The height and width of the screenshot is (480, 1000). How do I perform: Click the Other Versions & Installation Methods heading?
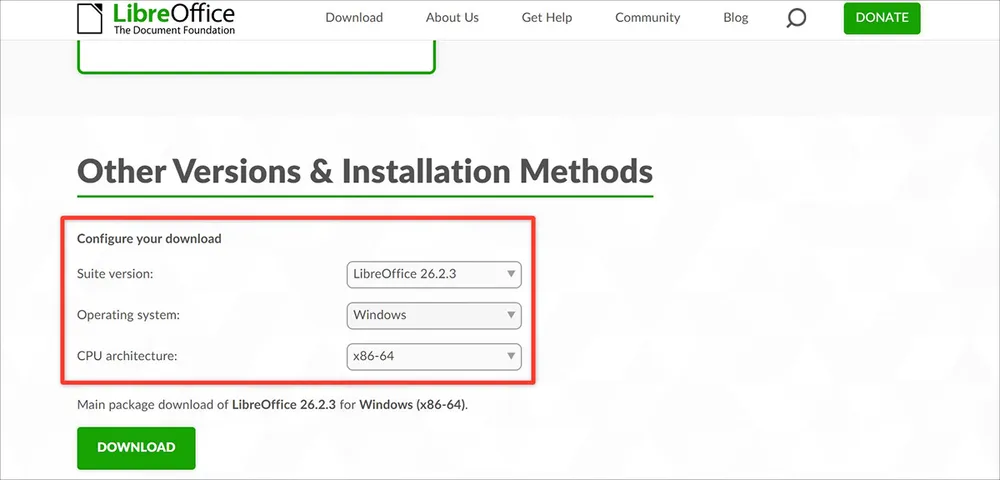click(365, 171)
